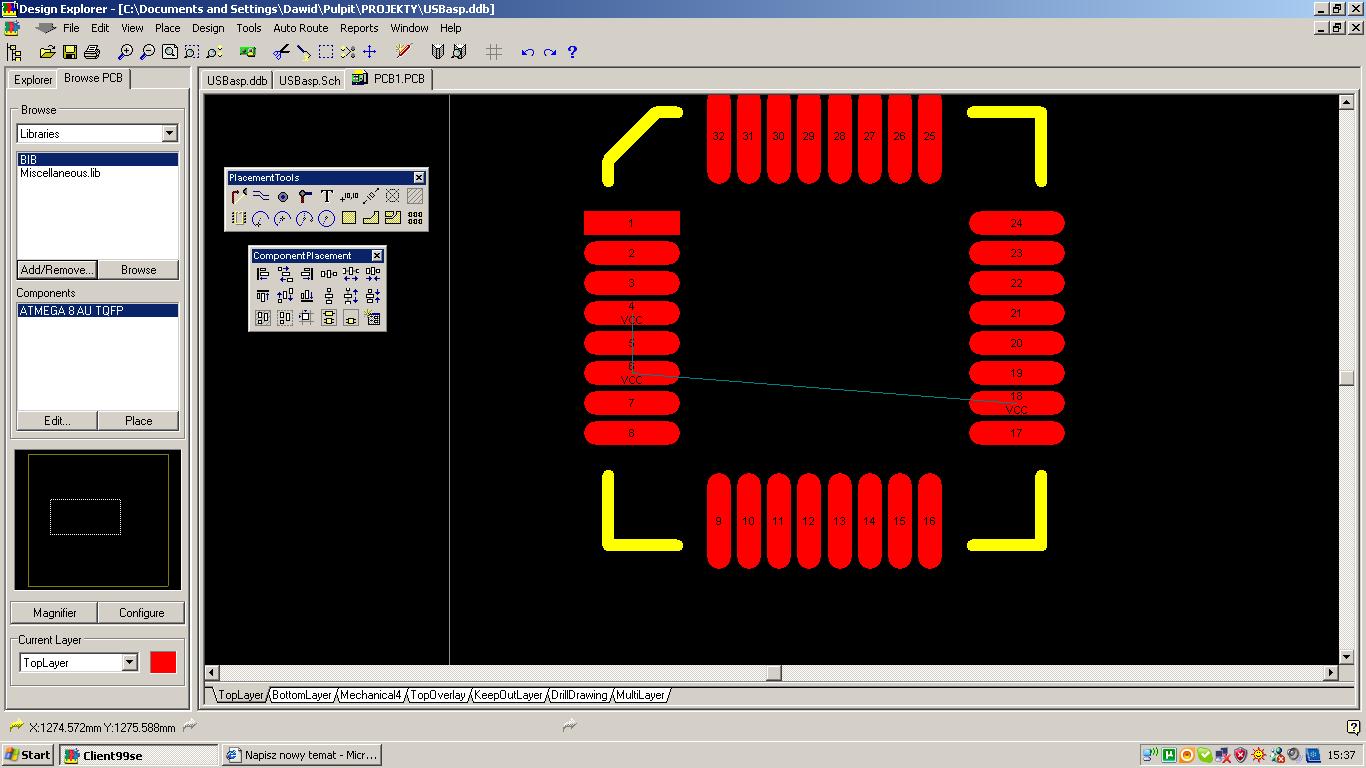Pick the Place Dimension tool
Screen dimensions: 1366x768
371,197
